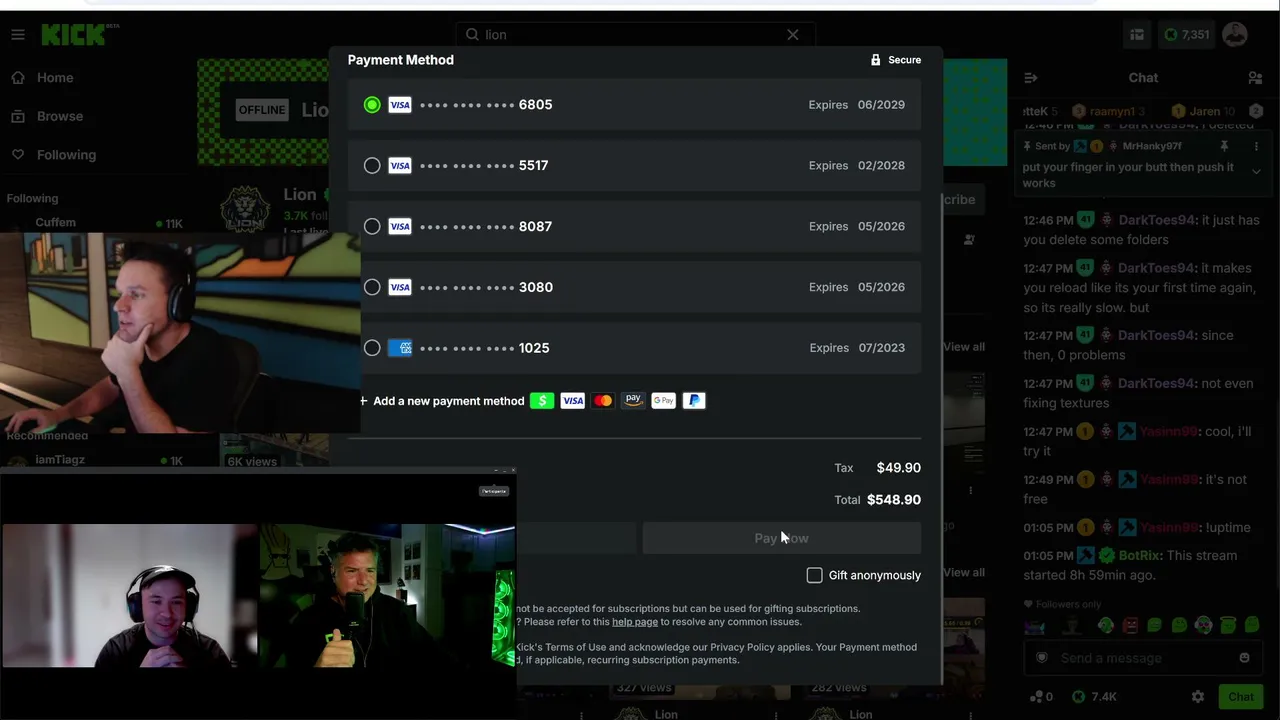Image resolution: width=1280 pixels, height=720 pixels.
Task: Click the green Chat send button
Action: 1241,697
